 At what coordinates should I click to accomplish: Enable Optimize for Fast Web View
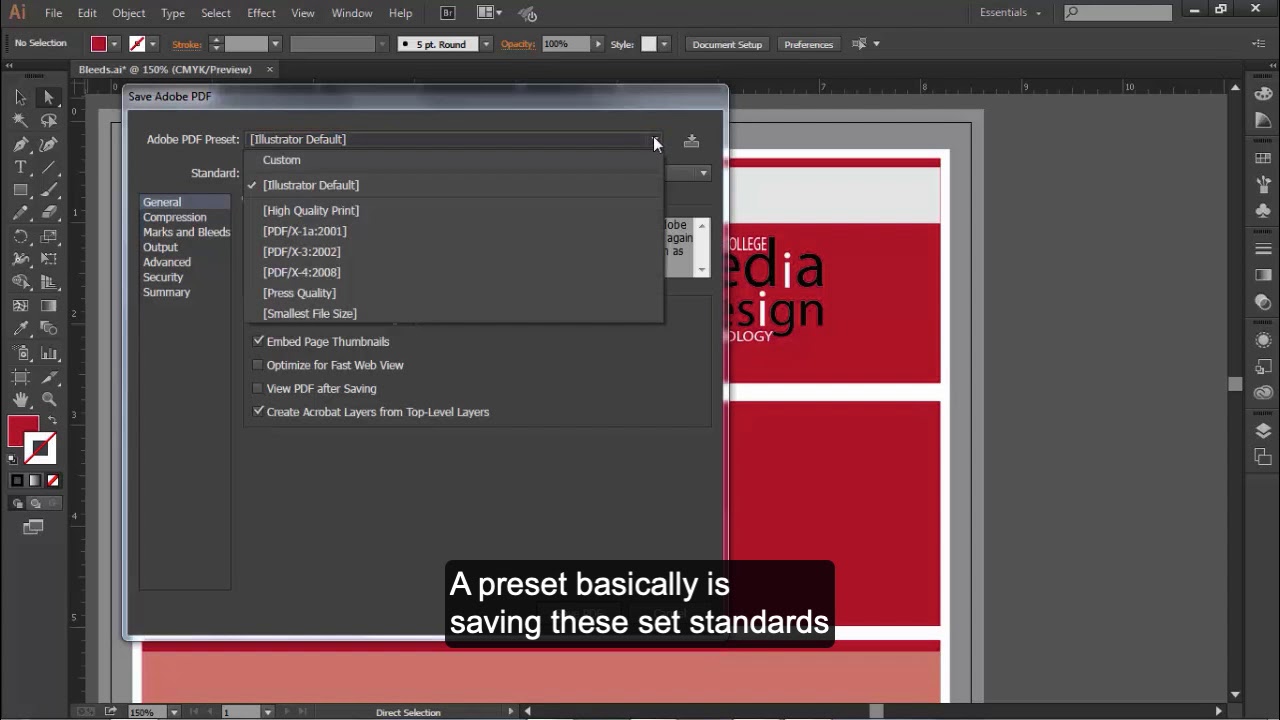coord(259,365)
